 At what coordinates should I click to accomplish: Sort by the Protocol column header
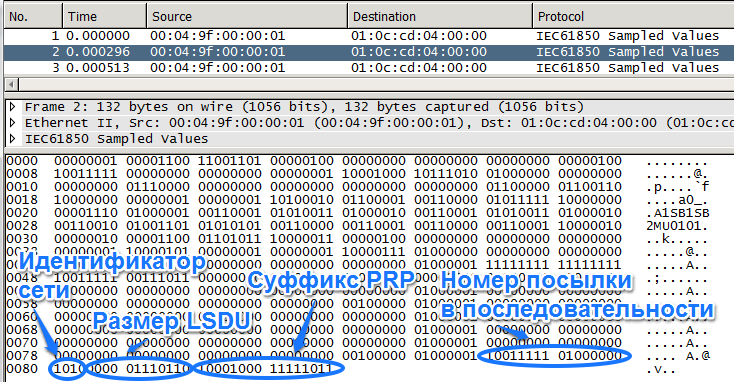coord(633,16)
